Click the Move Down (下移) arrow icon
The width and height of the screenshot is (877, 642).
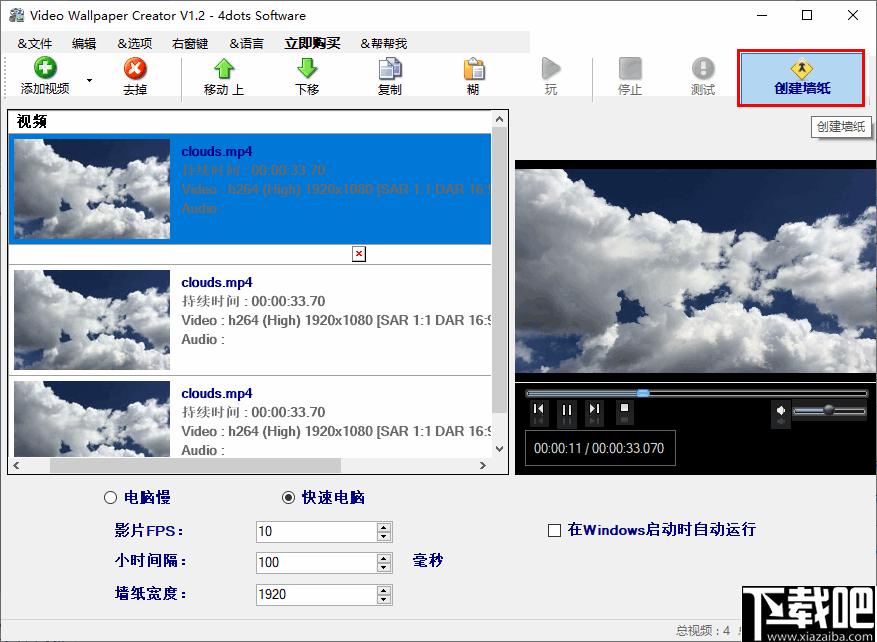pos(307,69)
